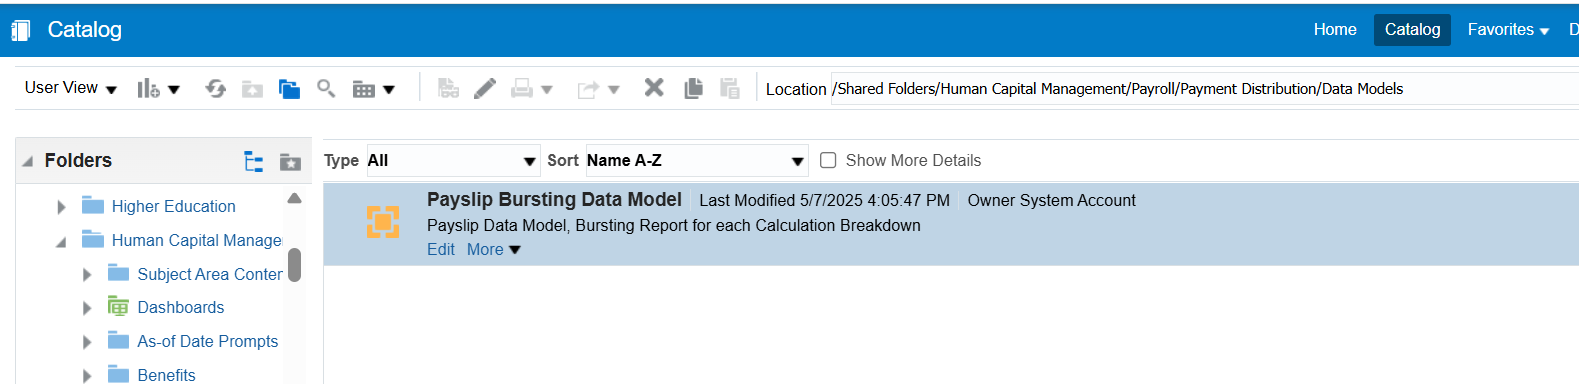
Task: Click the Copy icon in toolbar
Action: point(693,89)
